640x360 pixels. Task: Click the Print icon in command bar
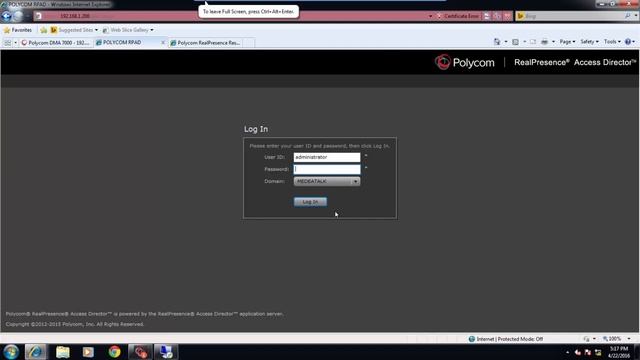coord(544,42)
